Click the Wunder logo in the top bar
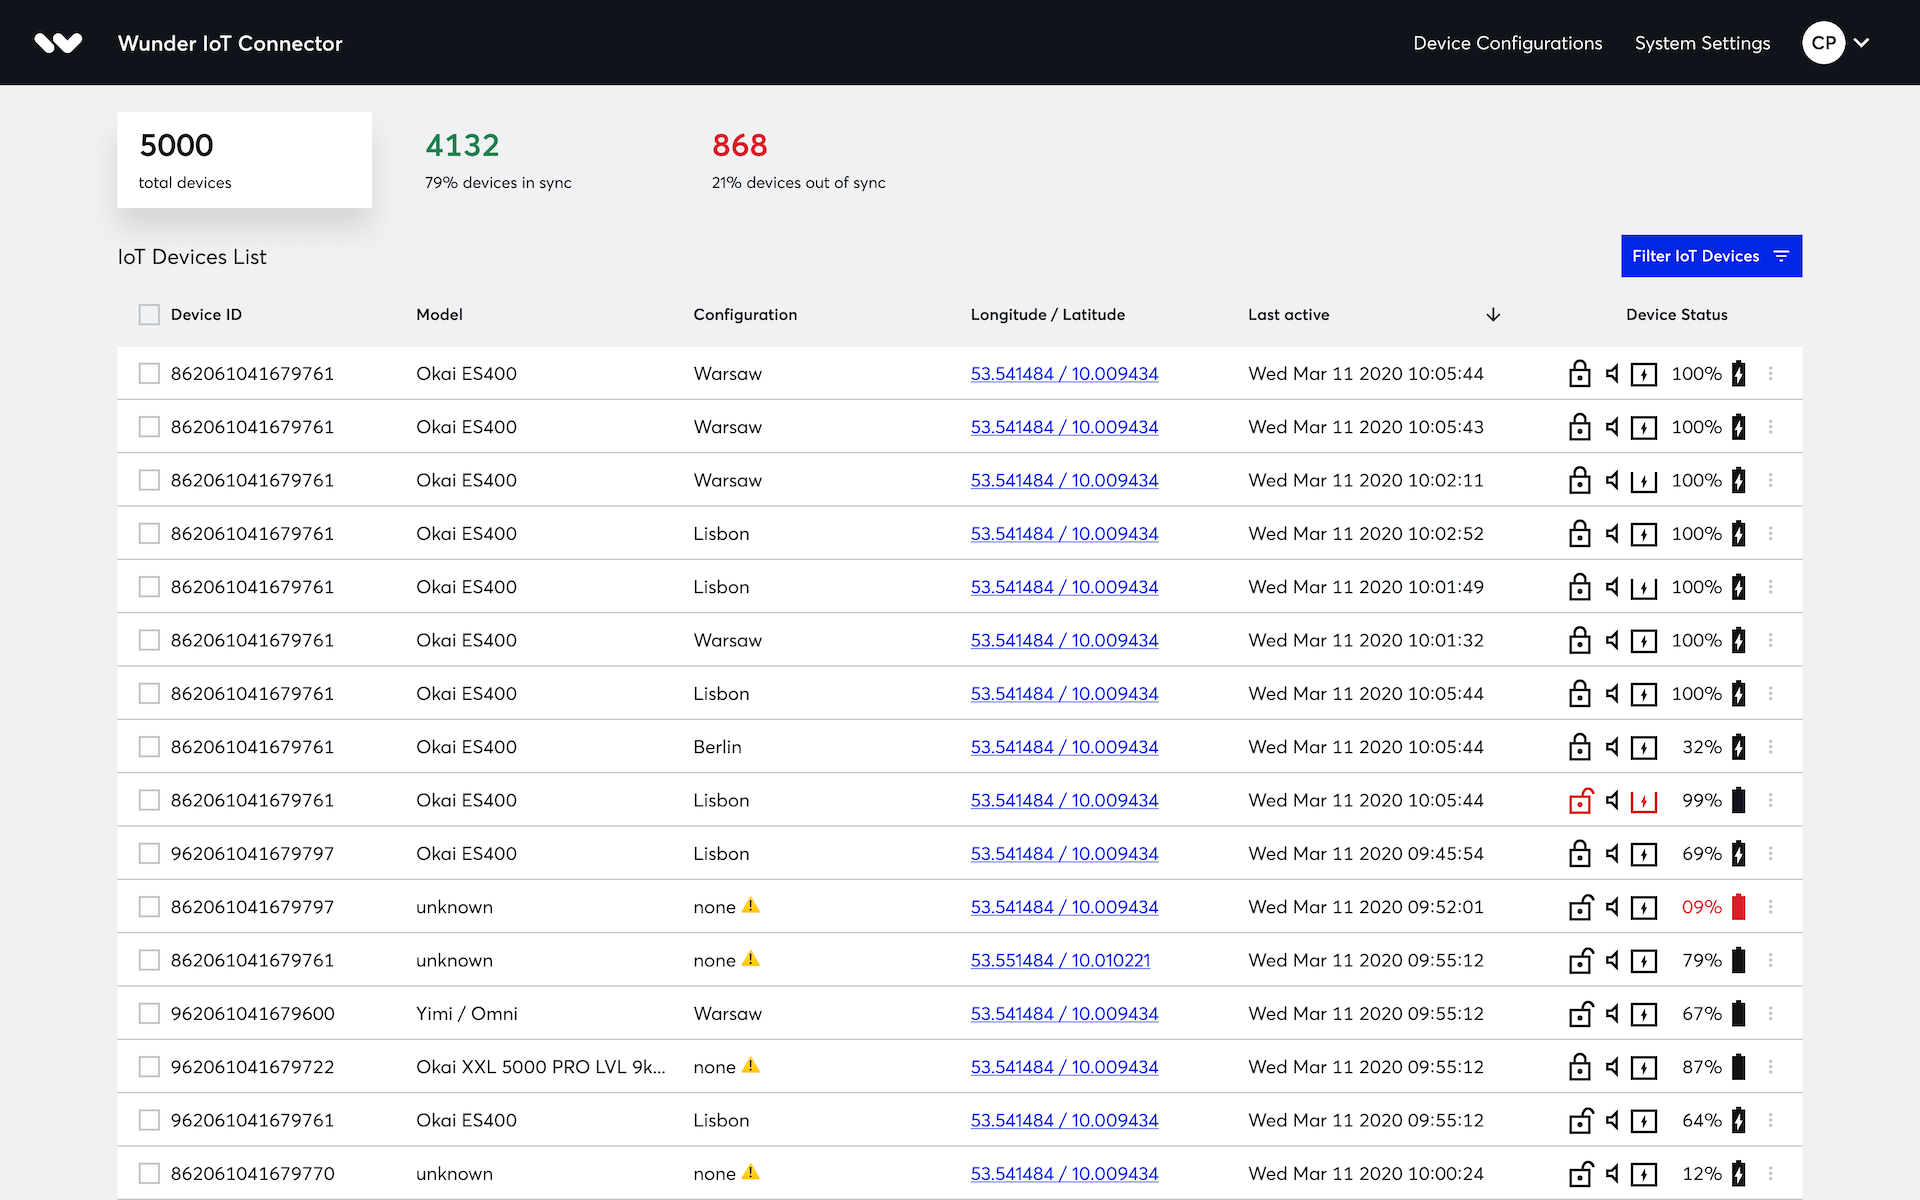This screenshot has width=1920, height=1200. [57, 42]
